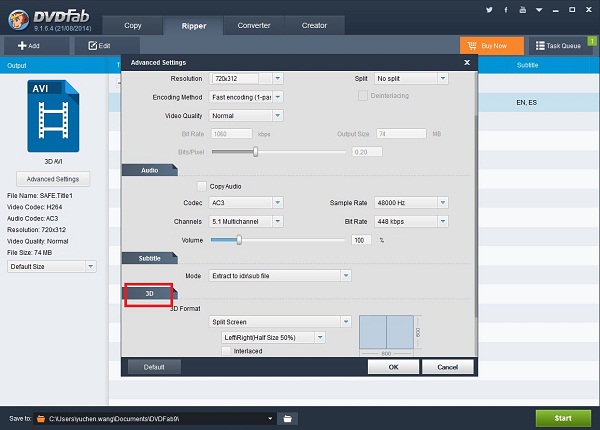Click the Advanced Settings button in the left panel
Viewport: 600px width, 430px height.
pyautogui.click(x=53, y=179)
